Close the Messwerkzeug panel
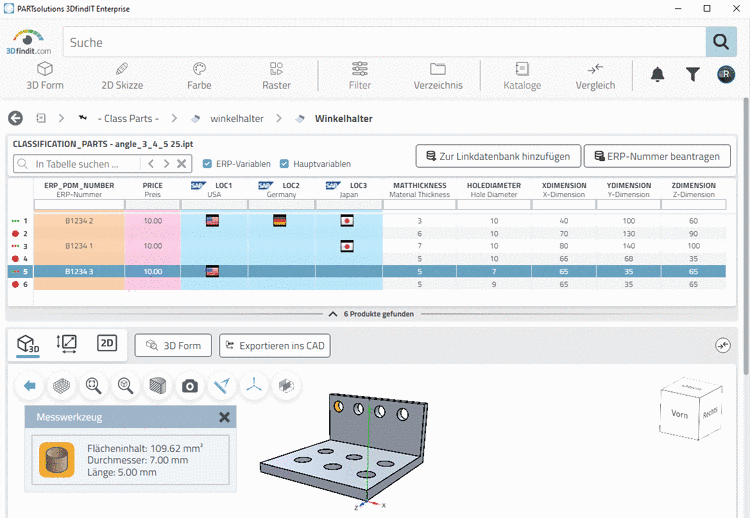 pyautogui.click(x=224, y=417)
